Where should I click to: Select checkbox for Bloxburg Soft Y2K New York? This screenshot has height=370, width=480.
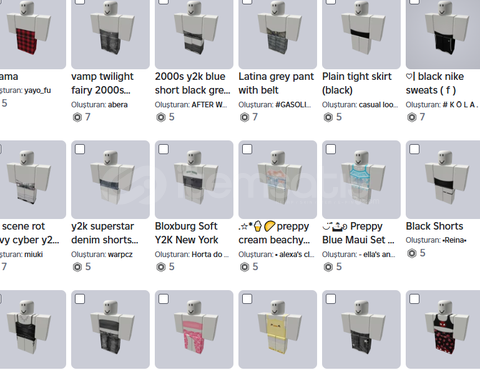(x=164, y=149)
